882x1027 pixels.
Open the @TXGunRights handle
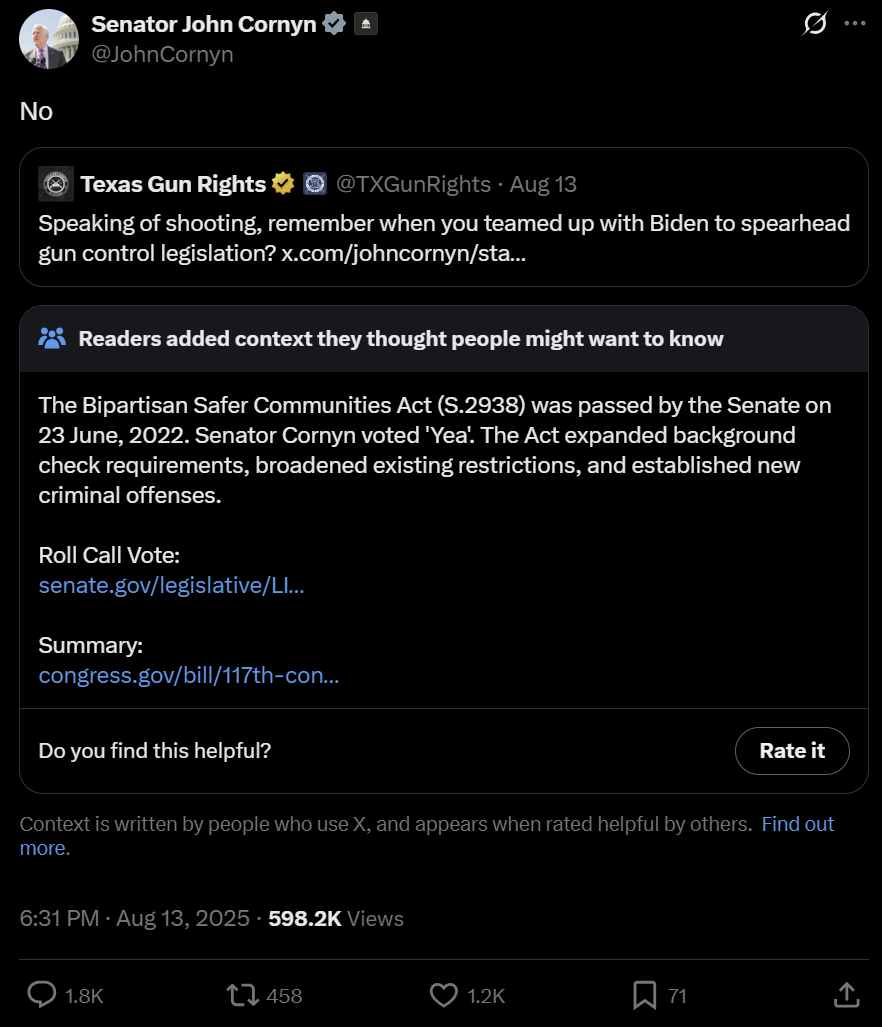click(413, 184)
